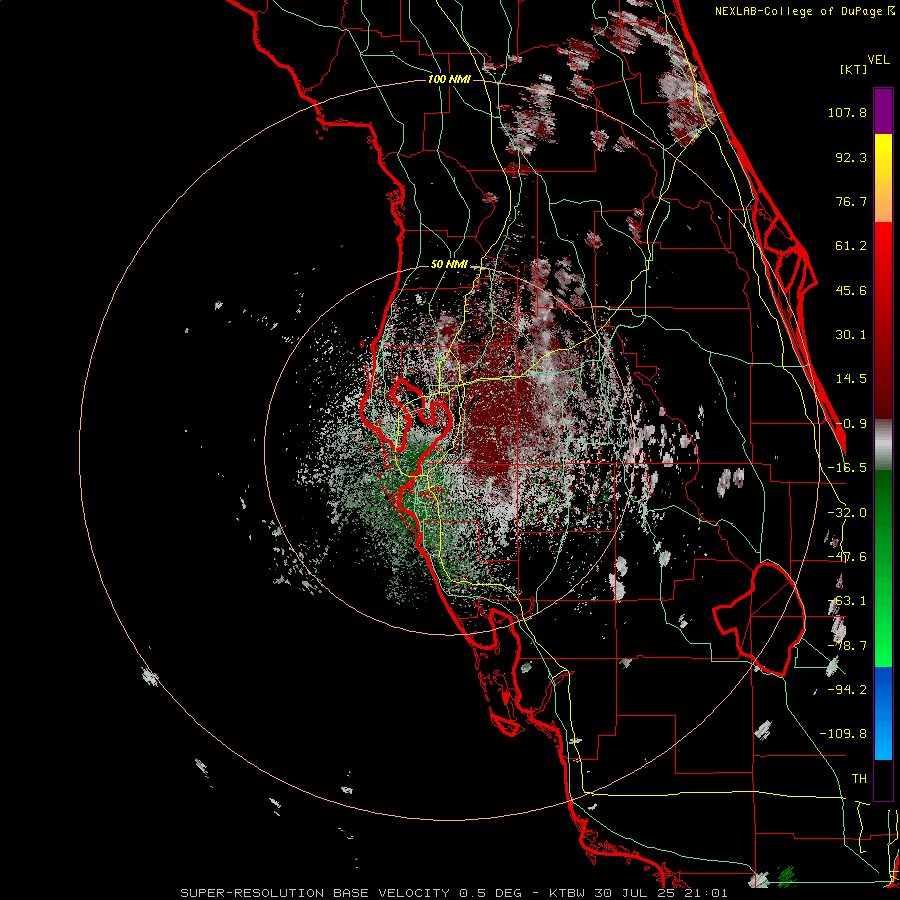The width and height of the screenshot is (900, 900).
Task: Select the -63.1 velocity scale value
Action: coord(847,601)
